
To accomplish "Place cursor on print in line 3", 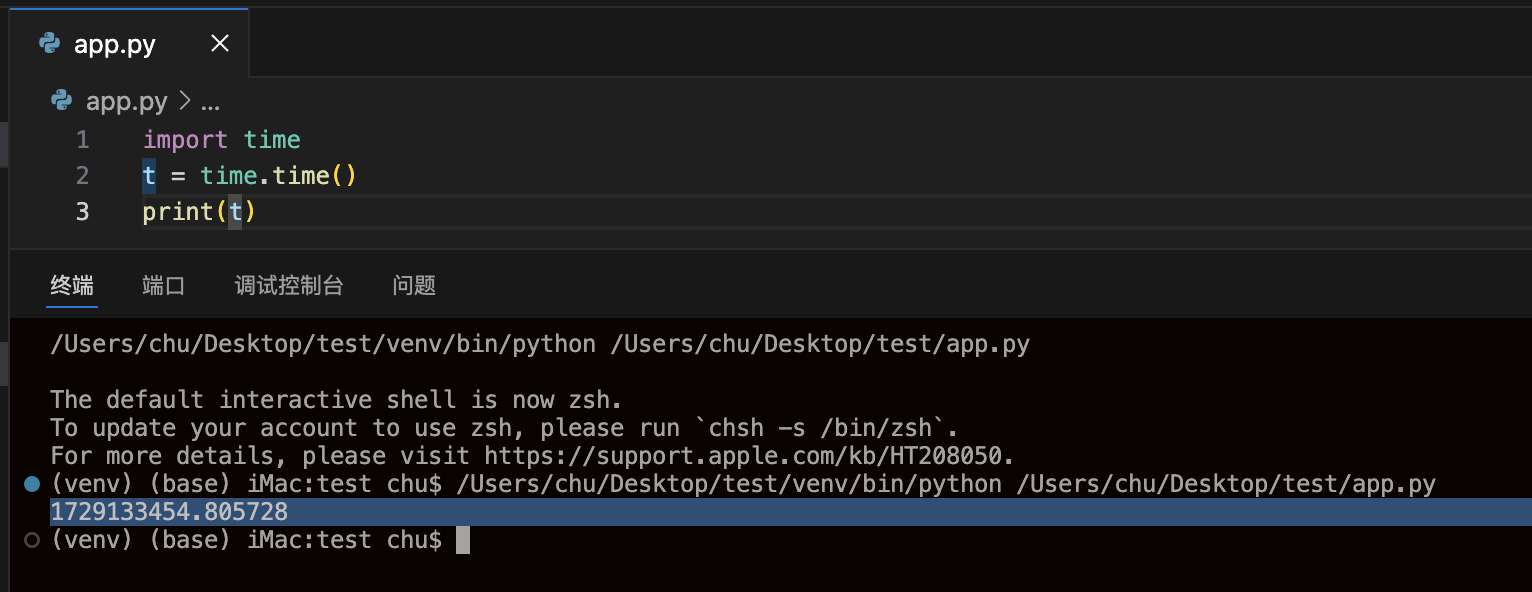I will (178, 212).
